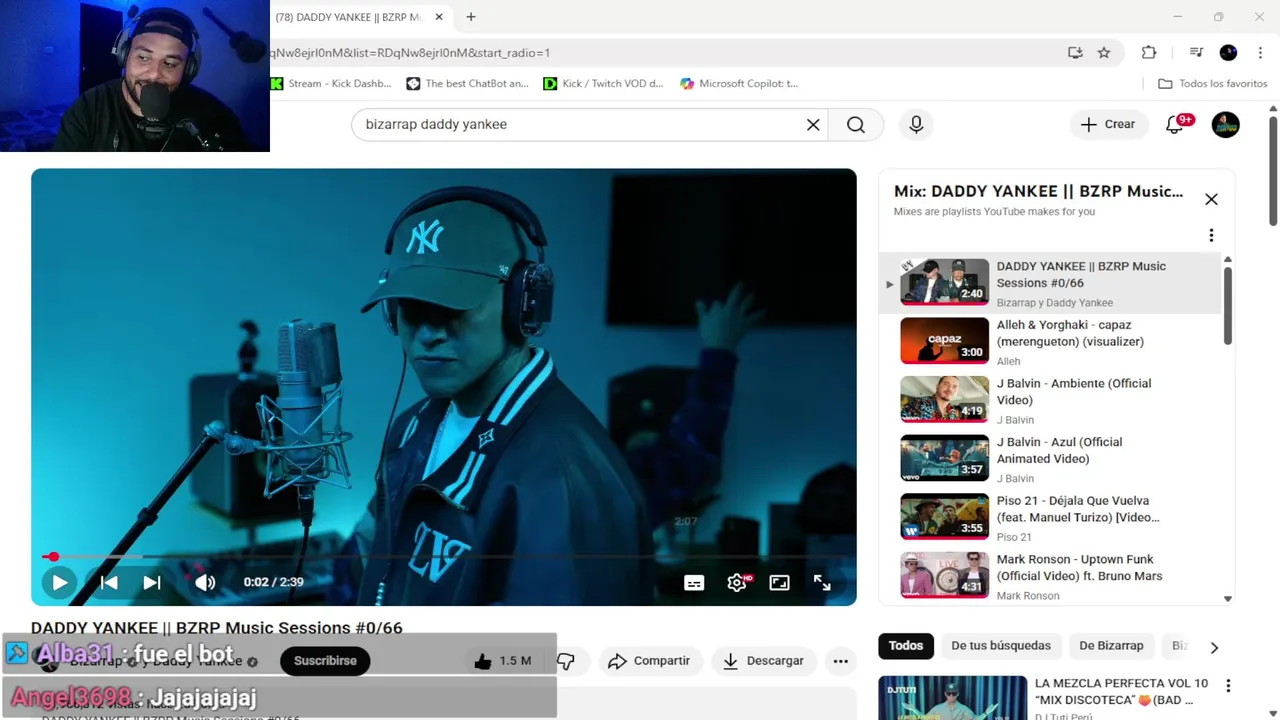Play Mark Ronson Uptown Funk video
The height and width of the screenshot is (720, 1280).
pyautogui.click(x=1050, y=576)
